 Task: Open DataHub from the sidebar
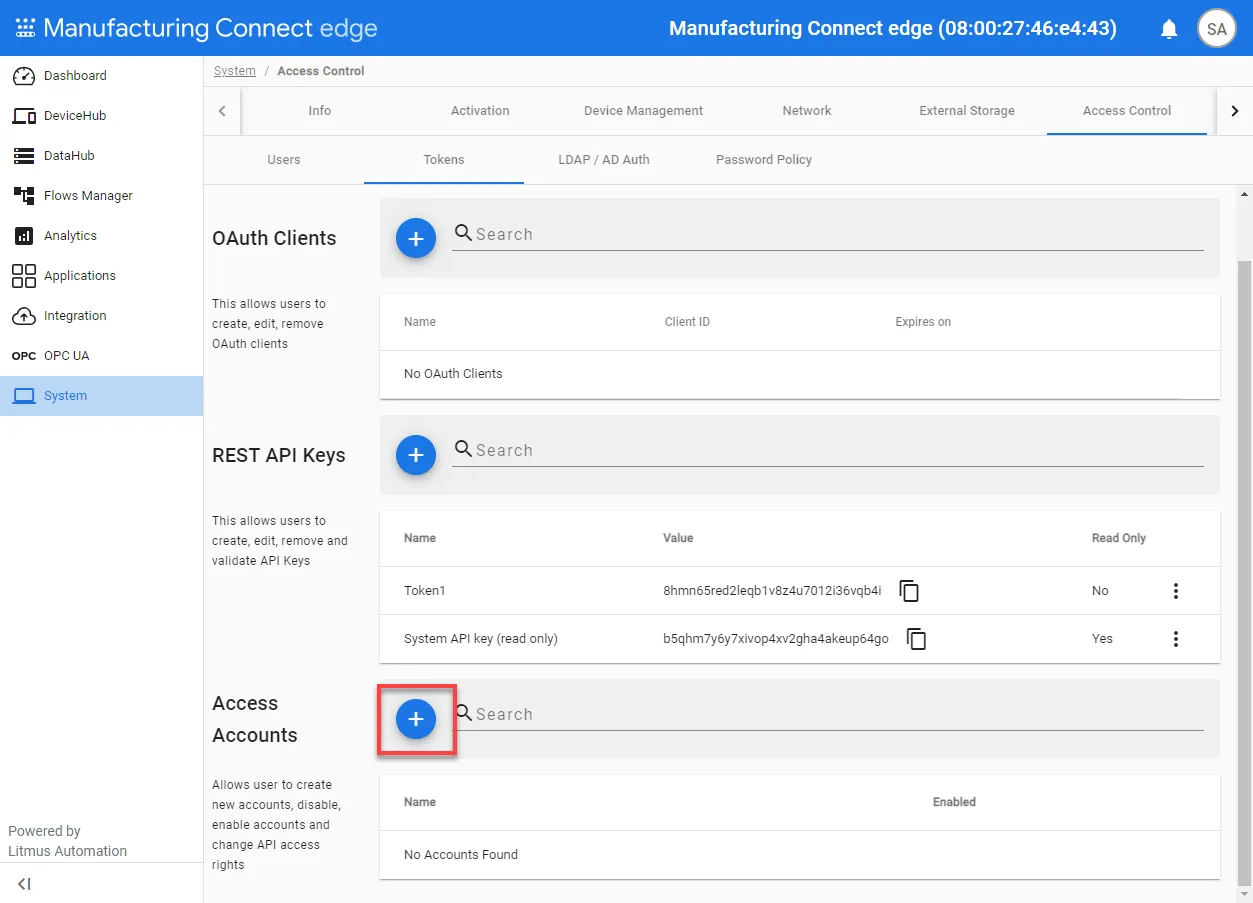coord(101,156)
